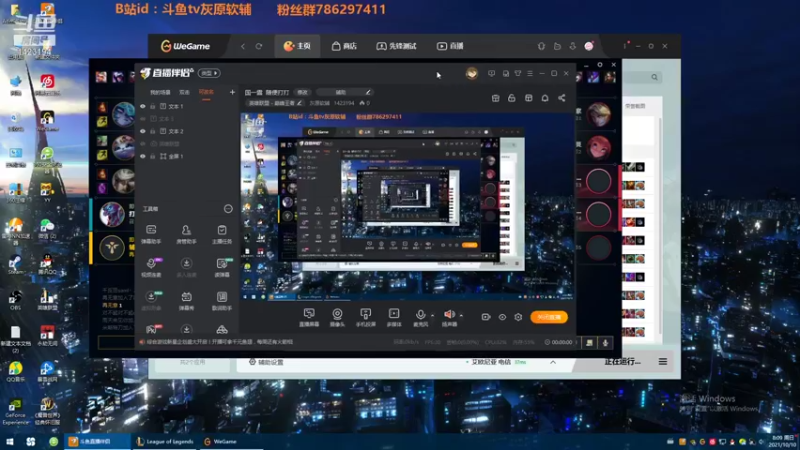800x450 pixels.
Task: Open the WeGame list menu icon beside 正在运行
Action: coord(662,362)
